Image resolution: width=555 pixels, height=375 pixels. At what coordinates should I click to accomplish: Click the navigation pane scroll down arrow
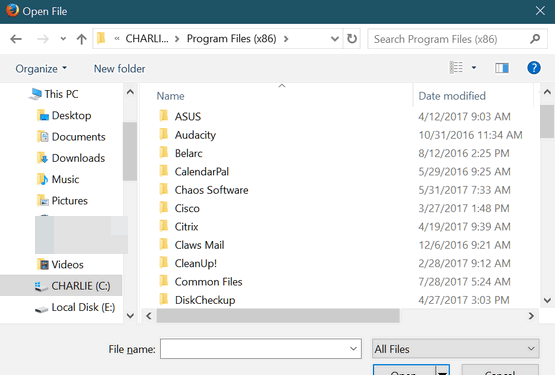pyautogui.click(x=130, y=316)
